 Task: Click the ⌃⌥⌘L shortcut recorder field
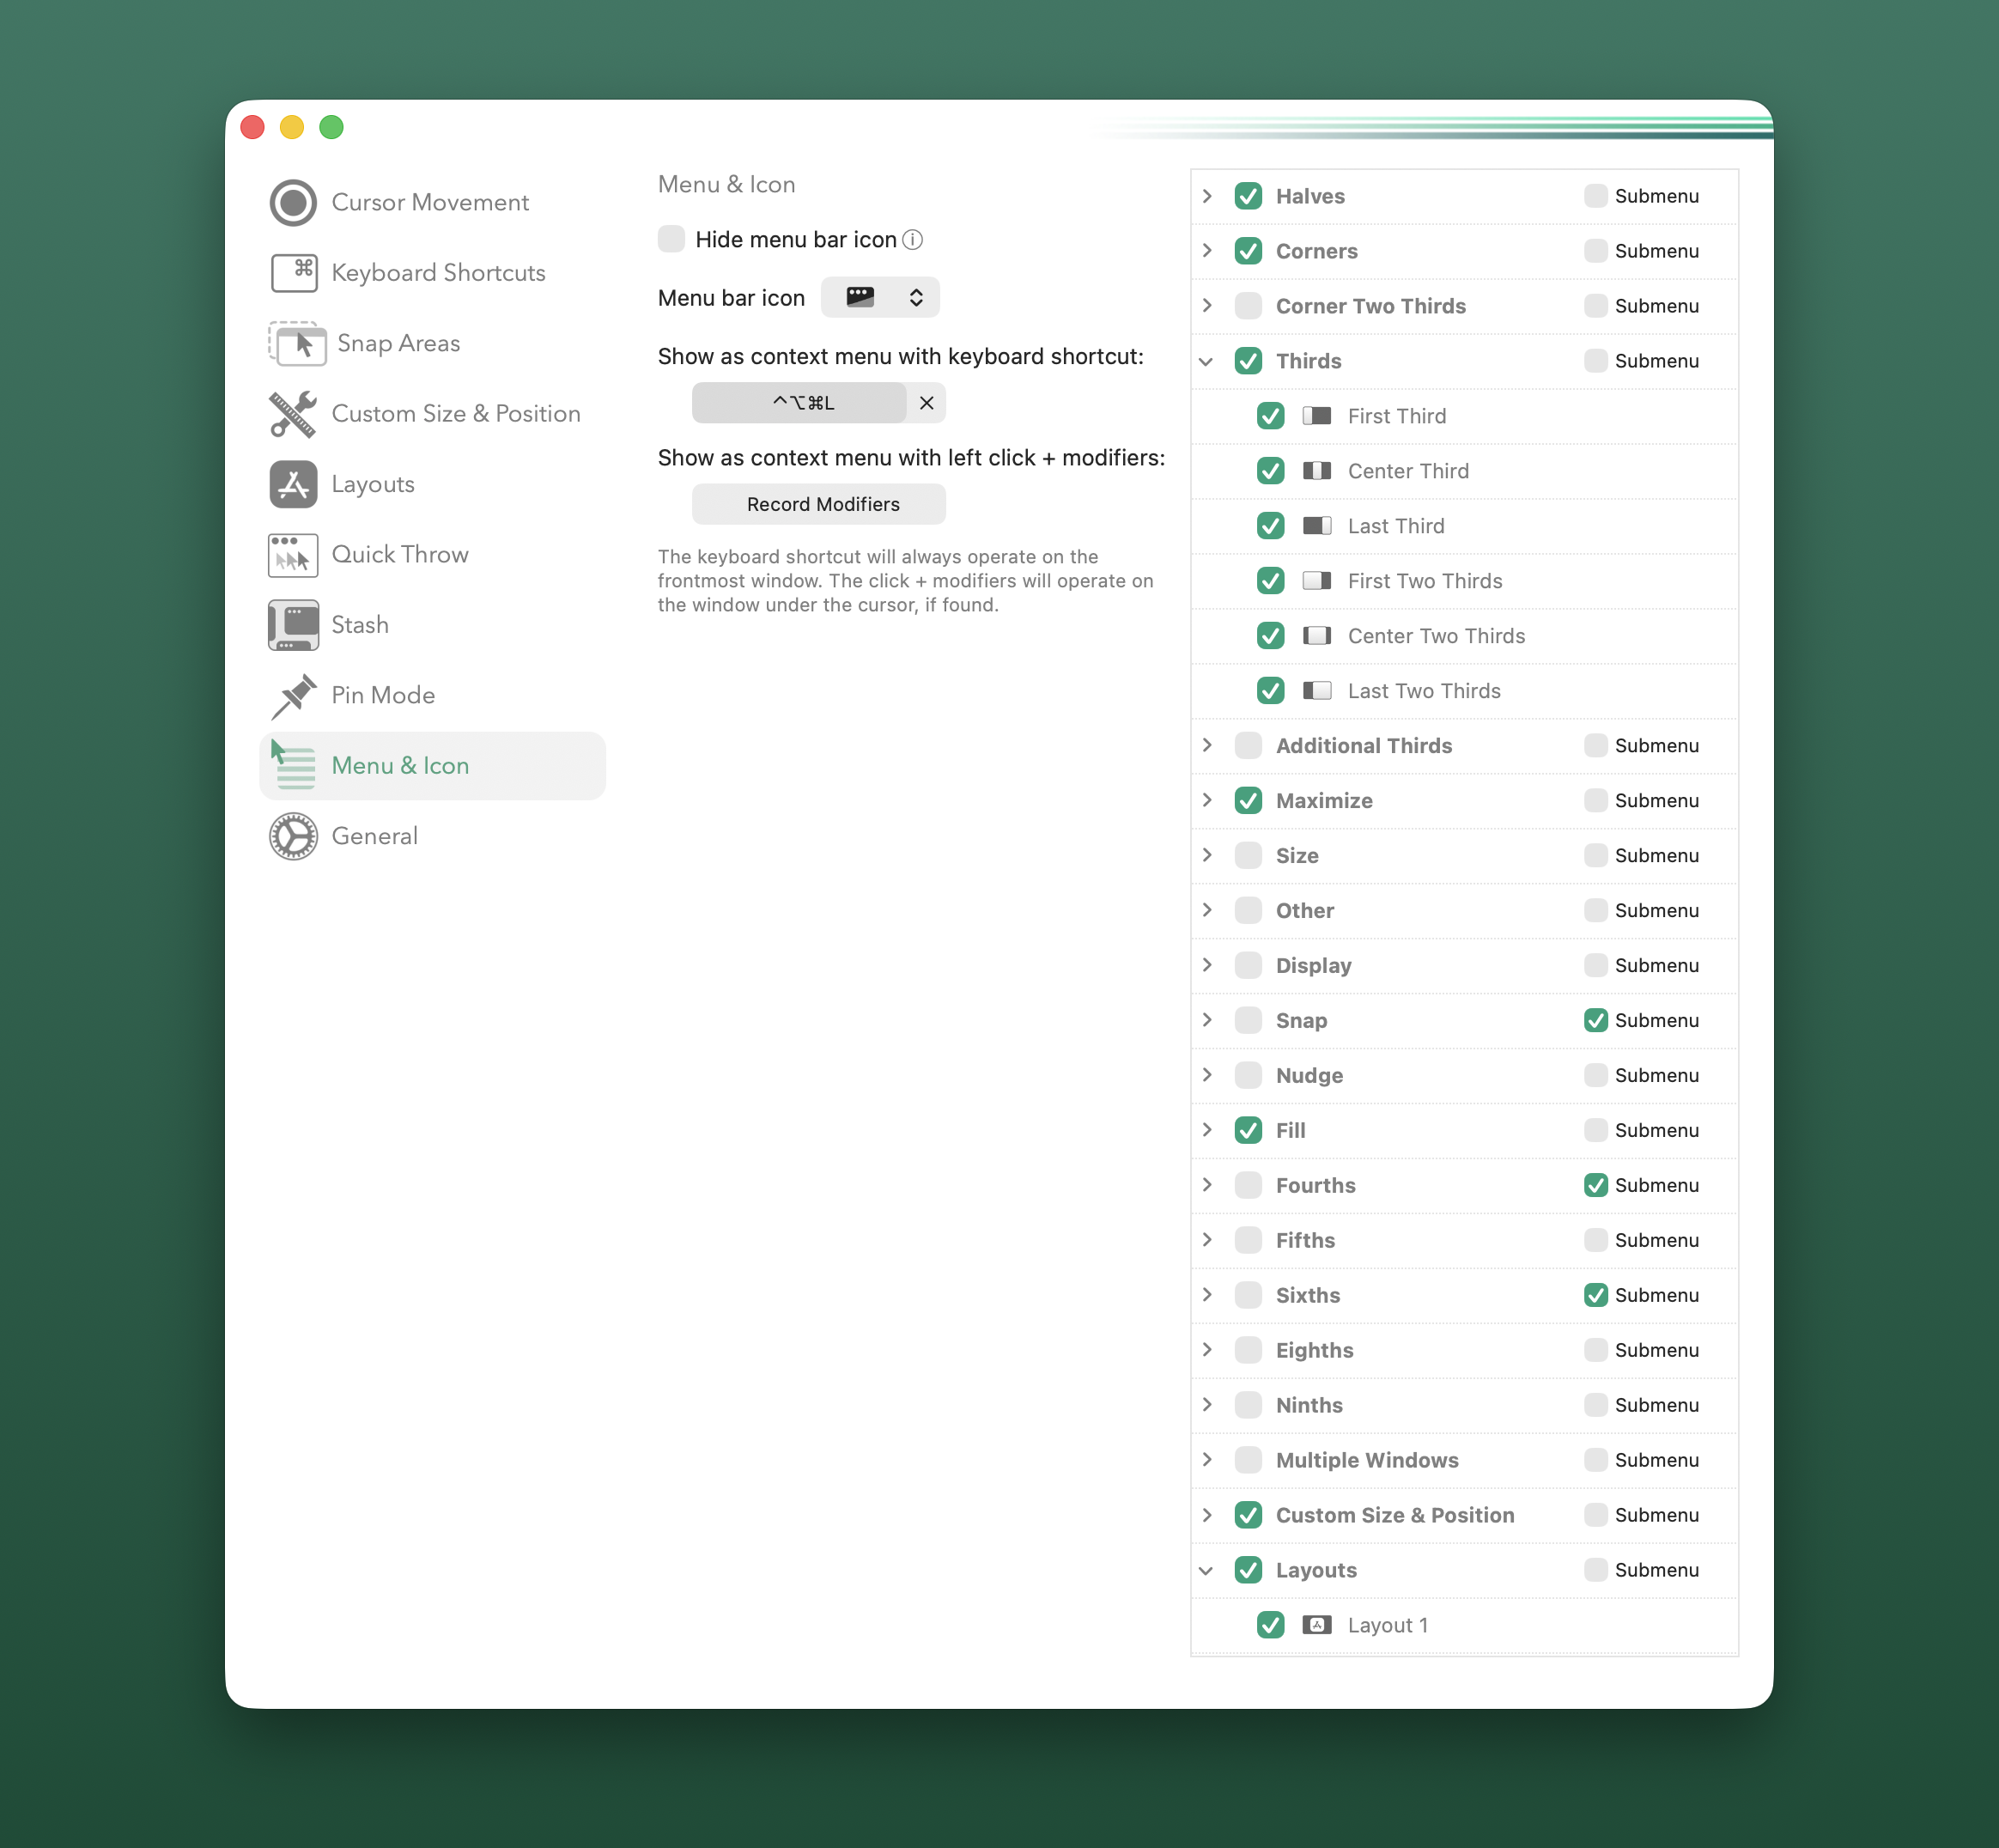[x=799, y=403]
